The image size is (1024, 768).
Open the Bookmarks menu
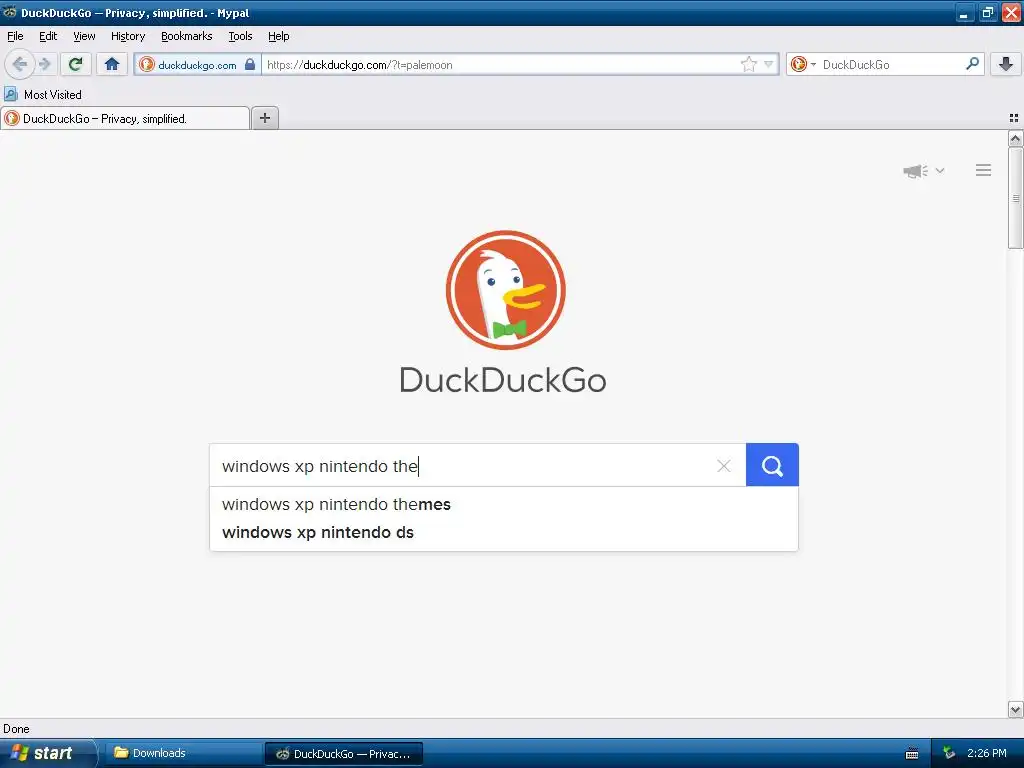187,36
